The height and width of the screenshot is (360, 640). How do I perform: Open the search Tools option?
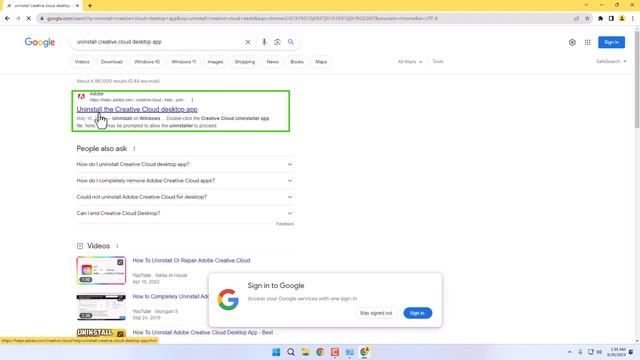click(438, 62)
